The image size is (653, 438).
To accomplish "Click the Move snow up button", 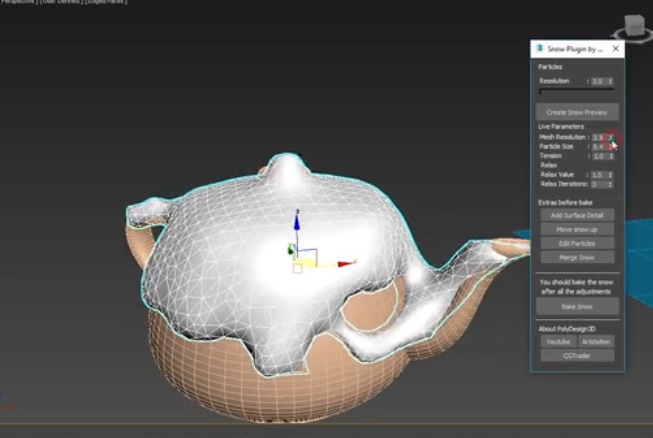I will pyautogui.click(x=577, y=229).
